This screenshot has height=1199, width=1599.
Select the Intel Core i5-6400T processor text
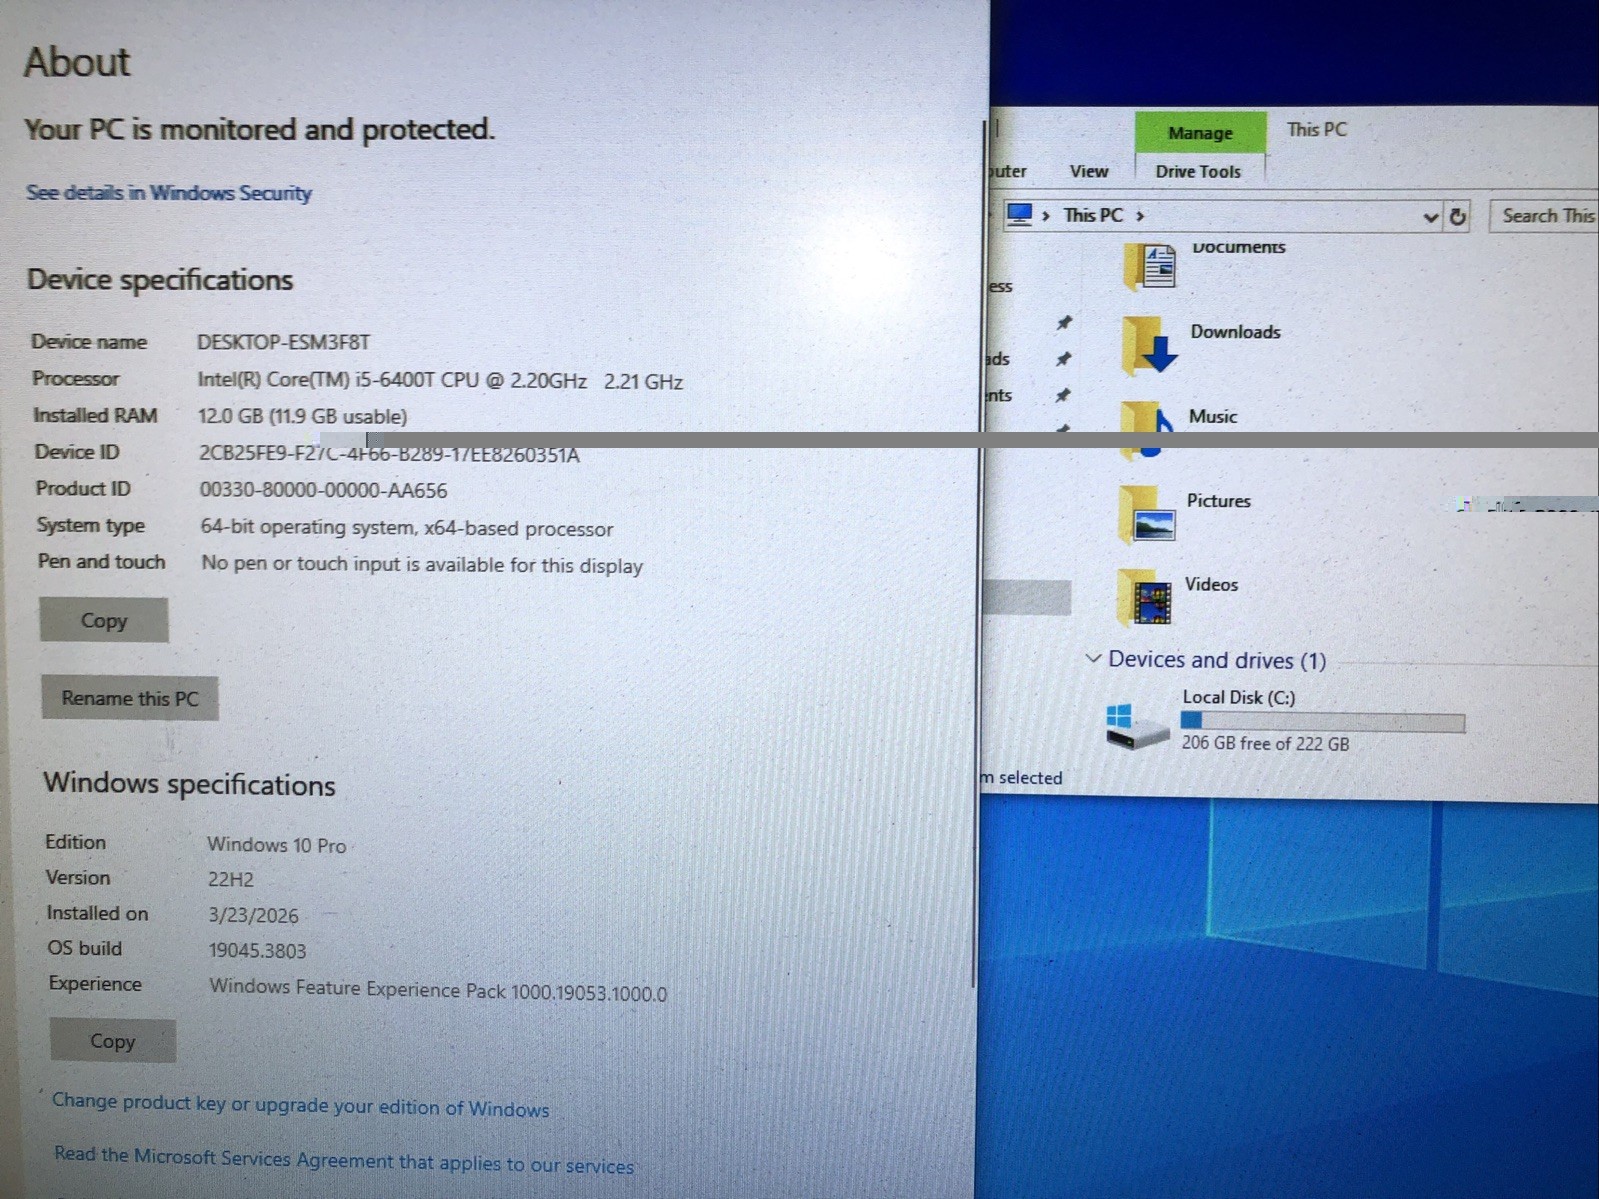coord(440,381)
